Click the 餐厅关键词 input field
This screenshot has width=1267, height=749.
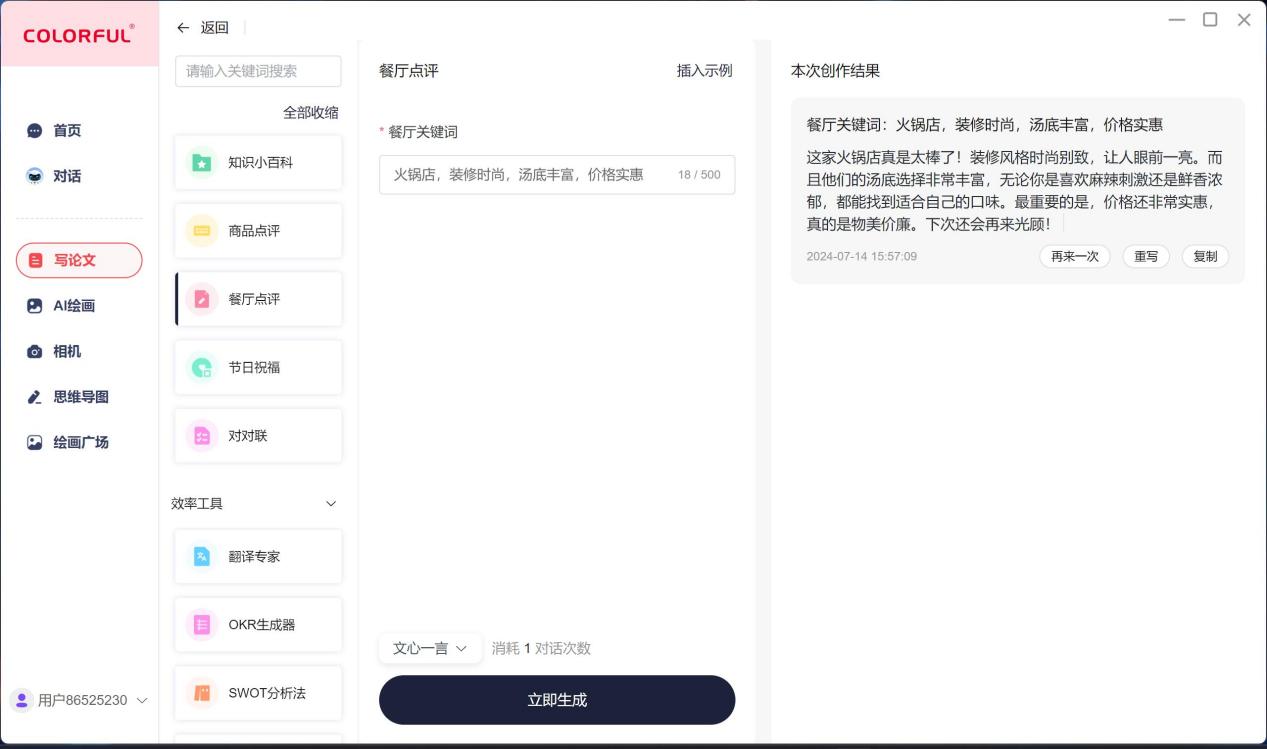[557, 175]
